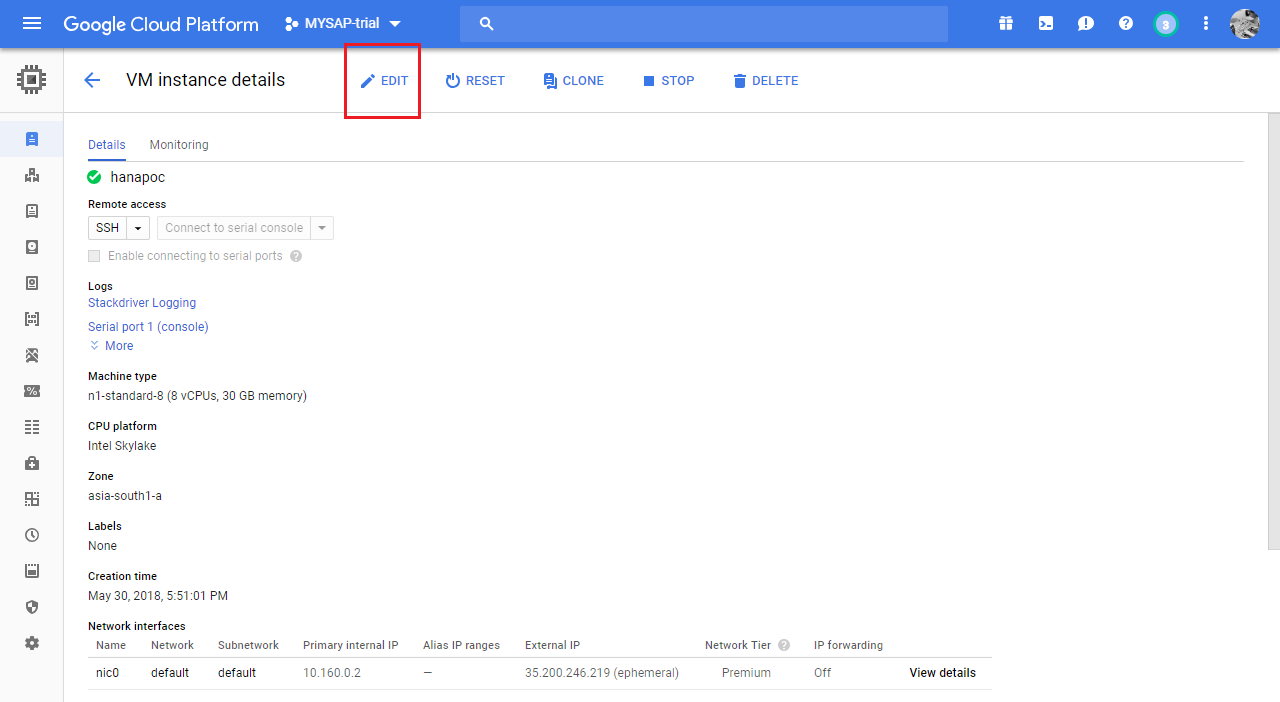Viewport: 1280px width, 702px height.
Task: Activate Cloud Shell terminal icon
Action: click(1046, 23)
